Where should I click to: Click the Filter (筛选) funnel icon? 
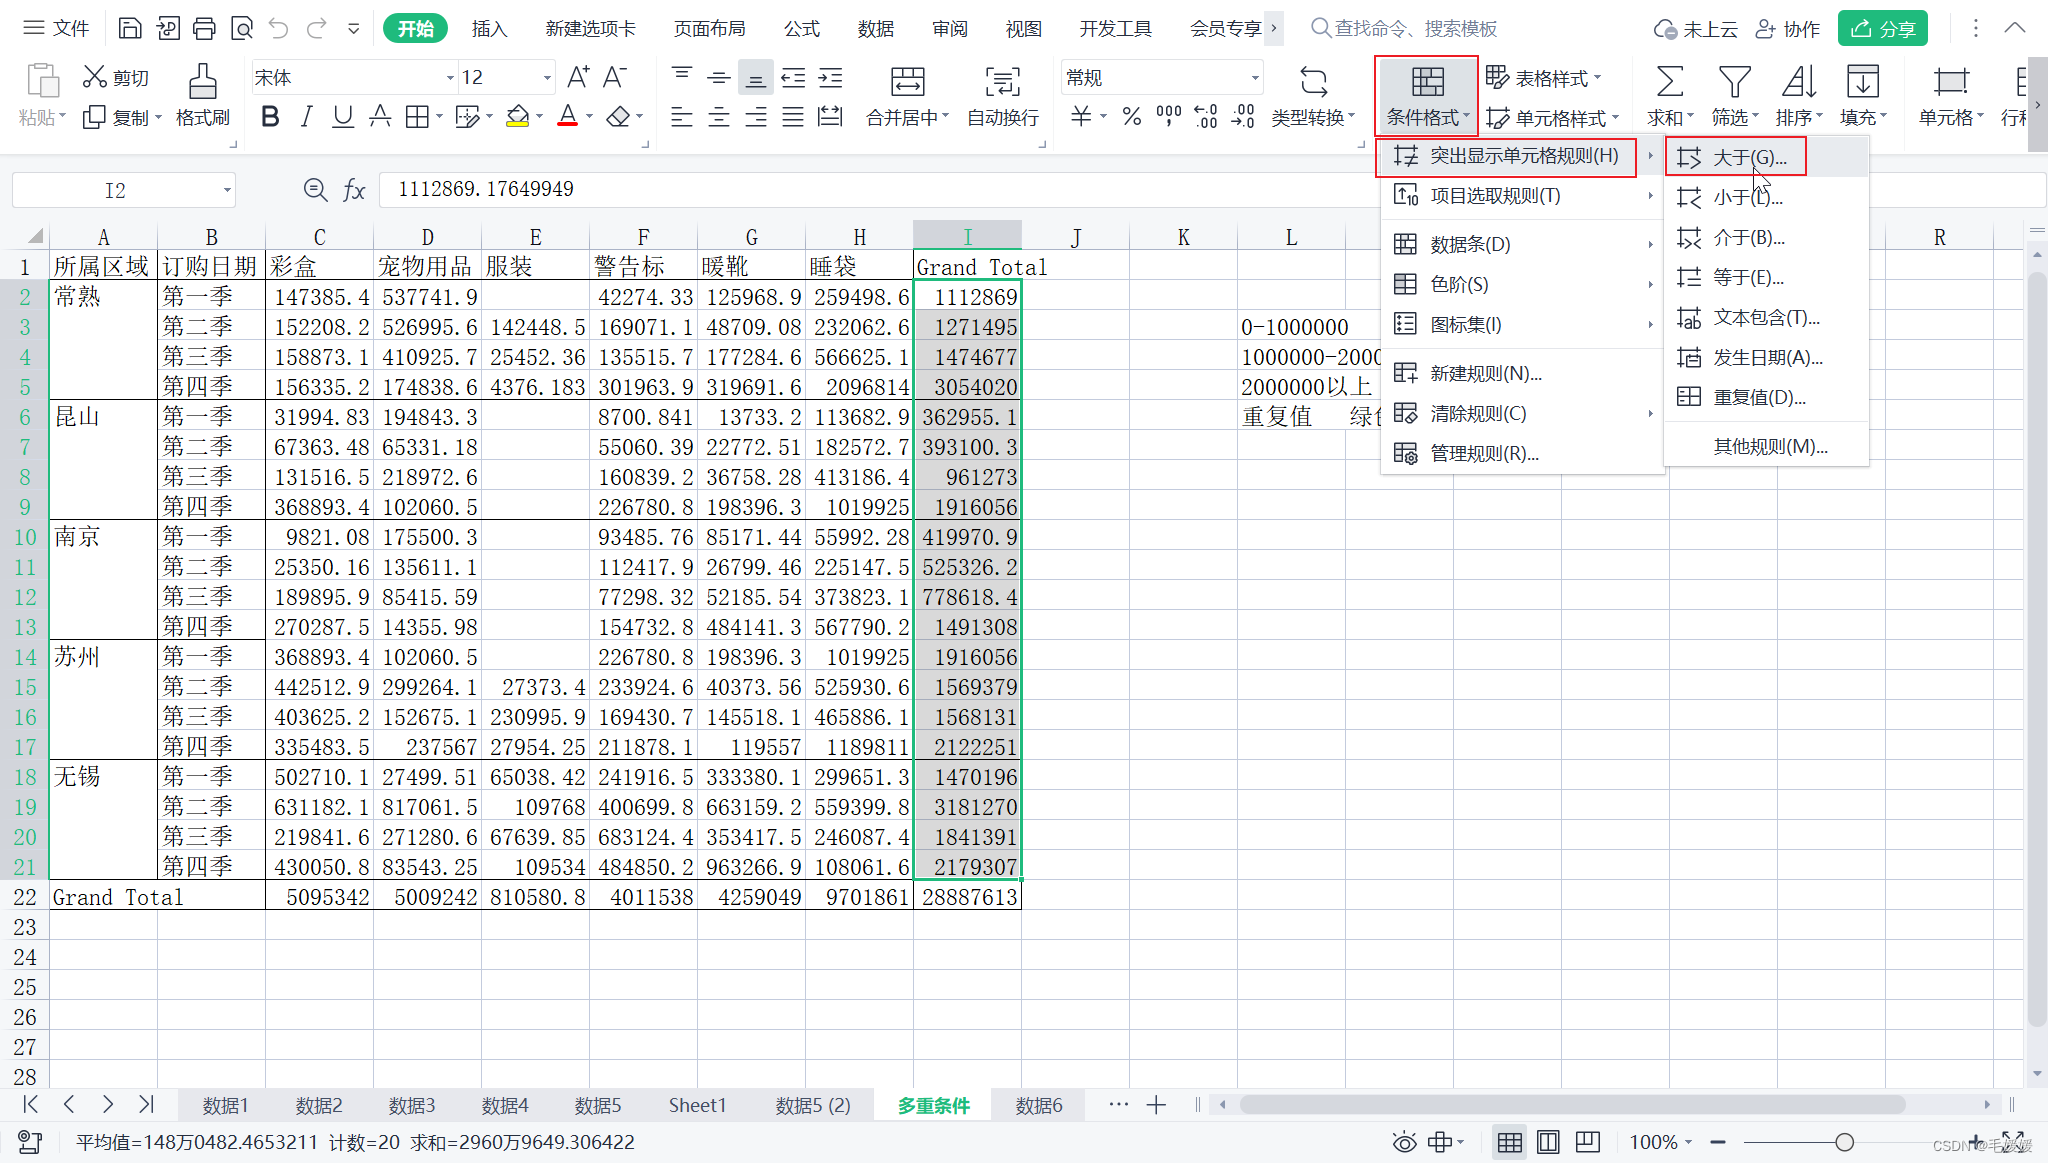pos(1733,82)
